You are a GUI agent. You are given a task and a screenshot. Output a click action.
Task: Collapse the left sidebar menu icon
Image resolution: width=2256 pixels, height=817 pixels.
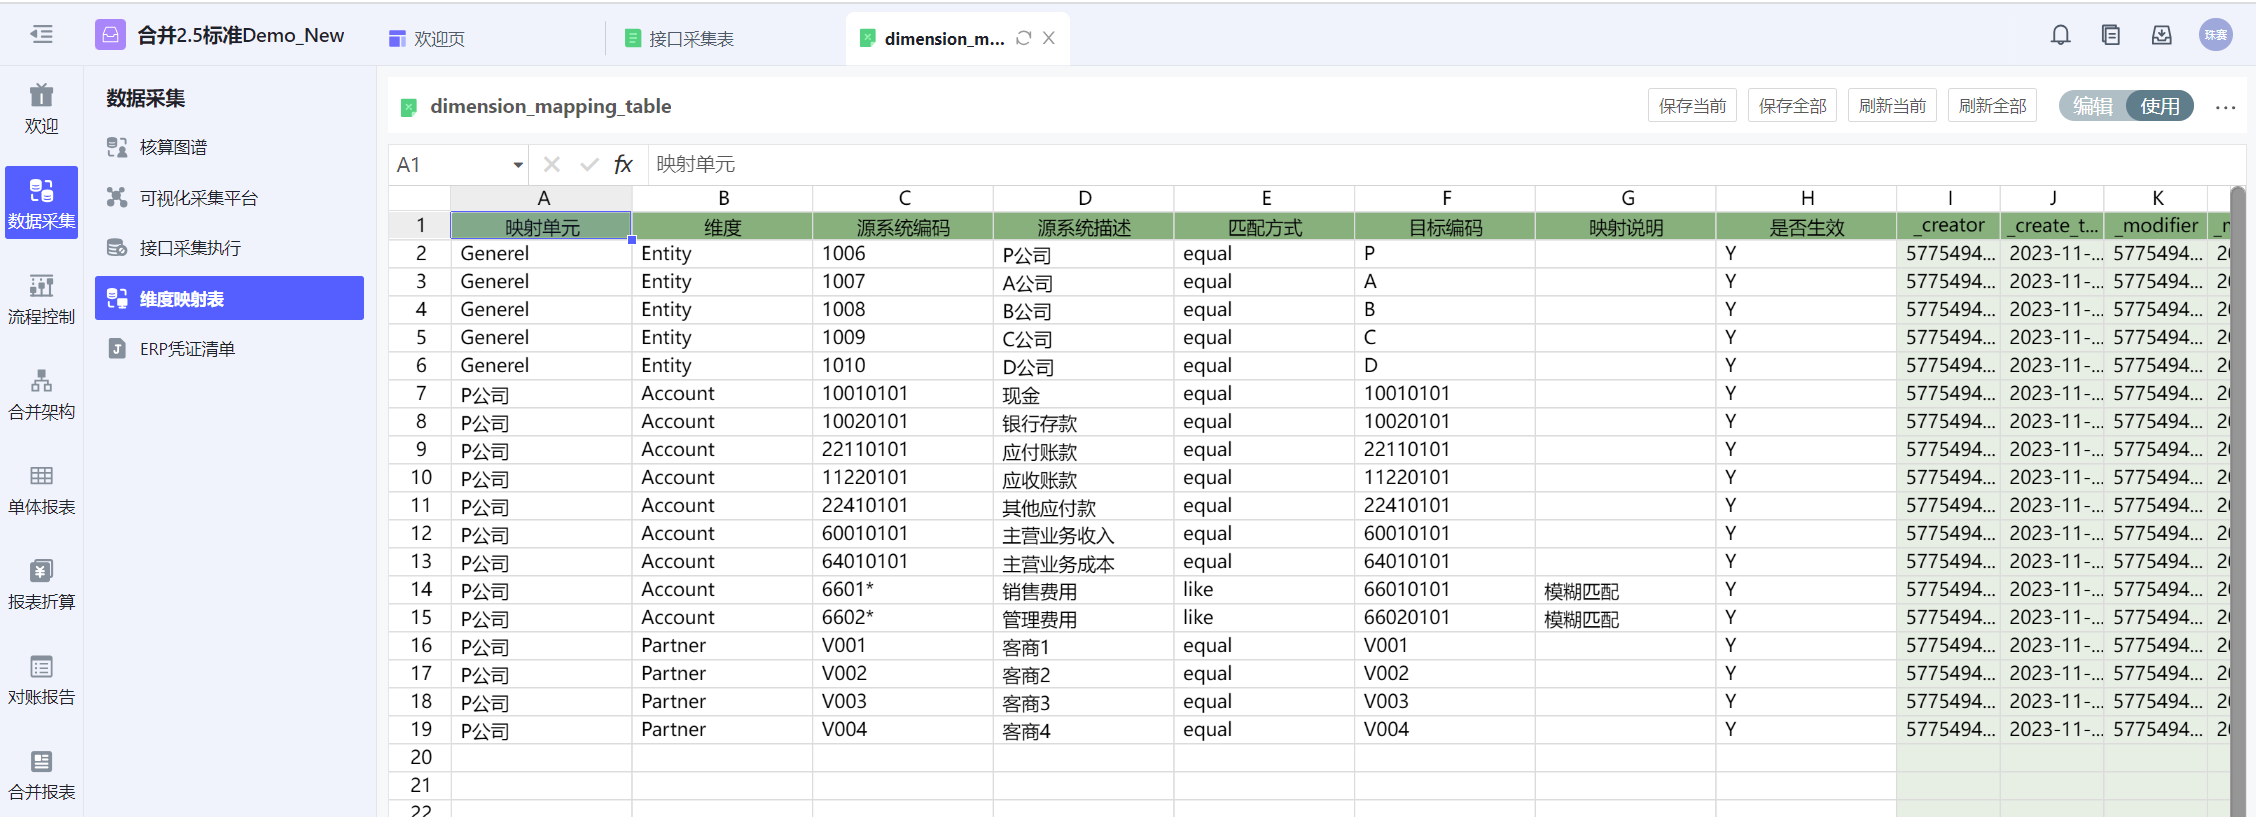pyautogui.click(x=41, y=35)
